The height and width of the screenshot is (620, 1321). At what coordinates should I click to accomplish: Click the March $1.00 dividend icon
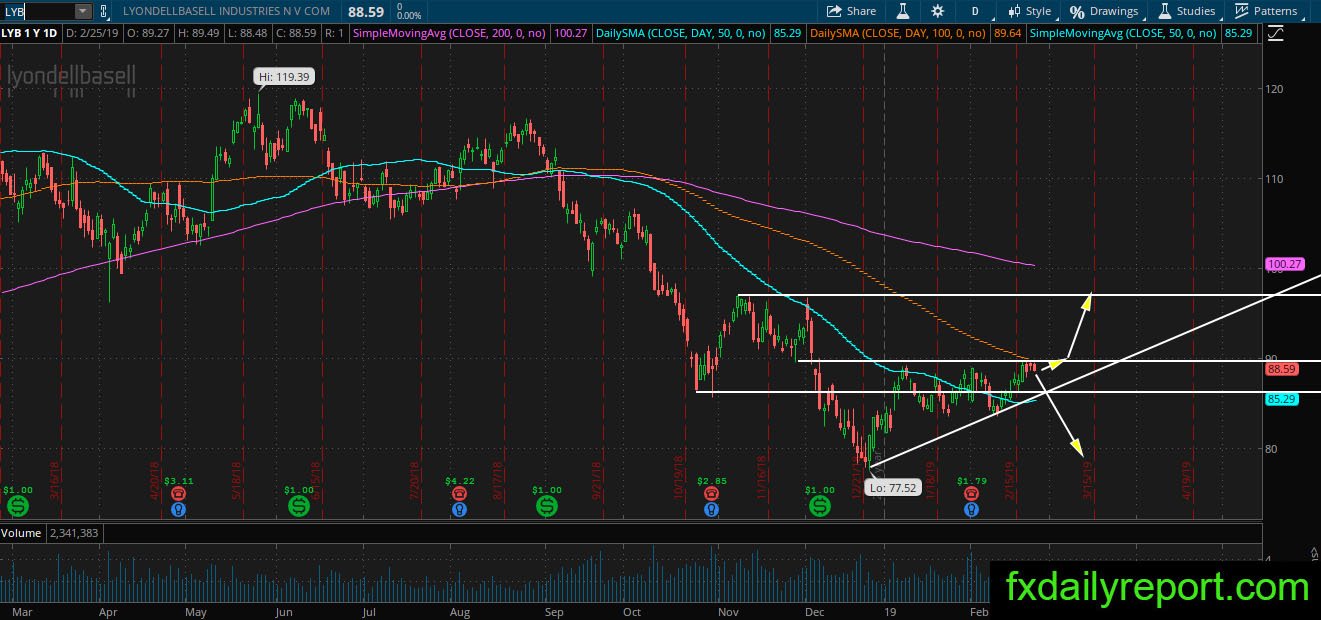click(17, 507)
